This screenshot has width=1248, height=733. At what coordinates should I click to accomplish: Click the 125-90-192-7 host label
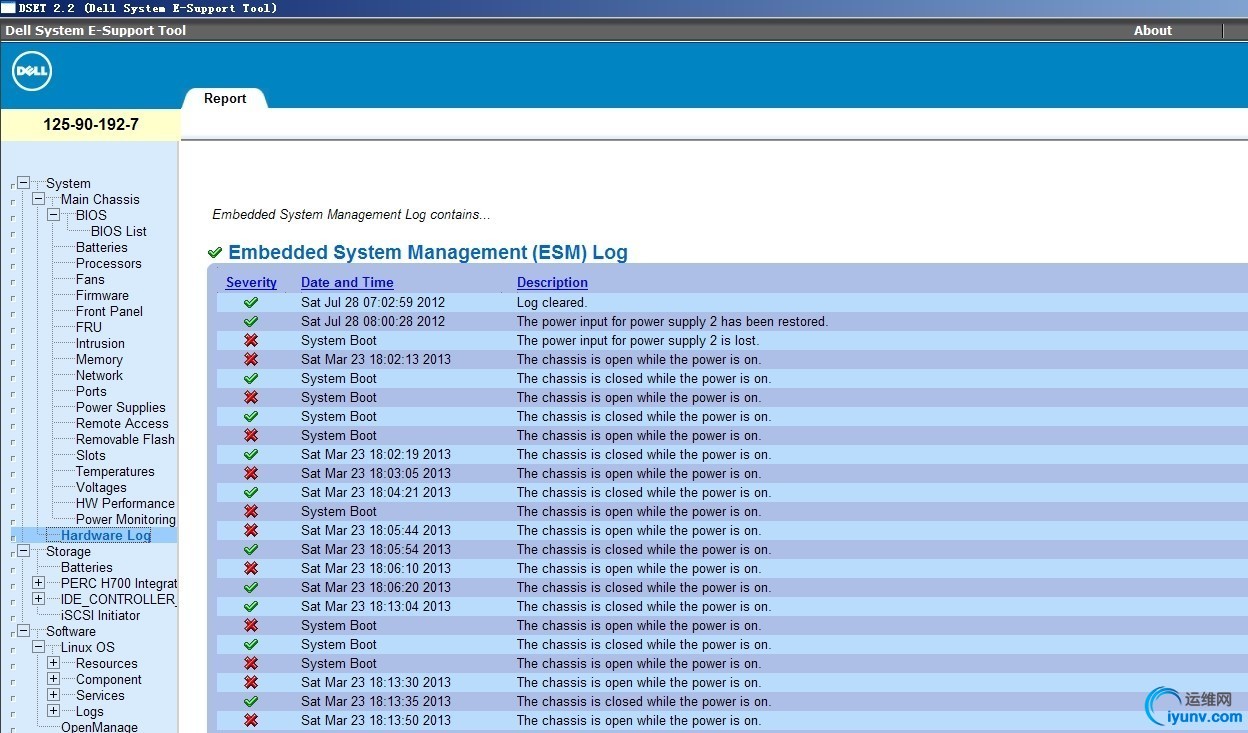click(91, 125)
